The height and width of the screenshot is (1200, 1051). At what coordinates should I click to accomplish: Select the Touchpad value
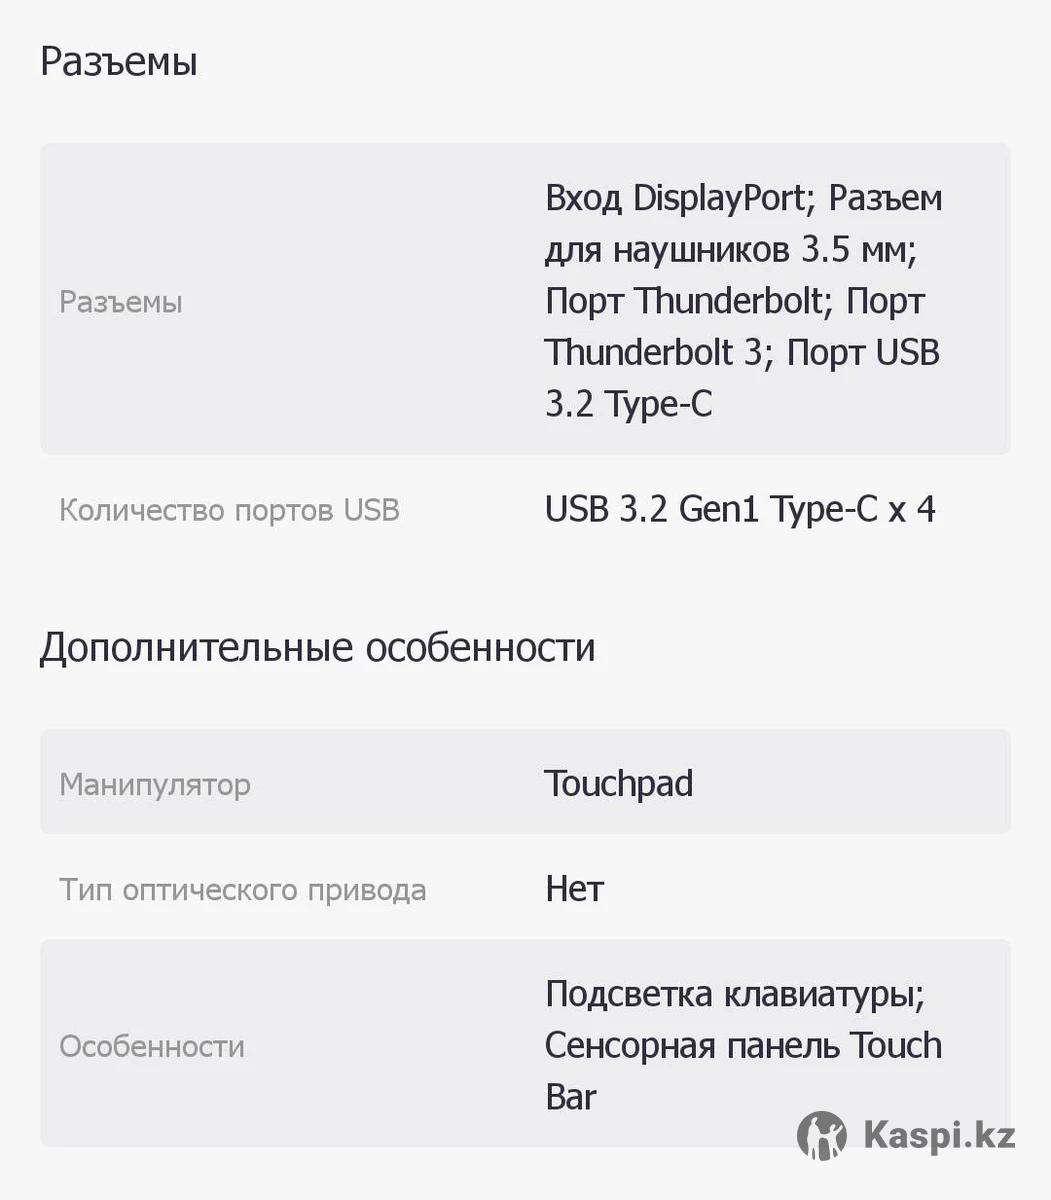(619, 783)
